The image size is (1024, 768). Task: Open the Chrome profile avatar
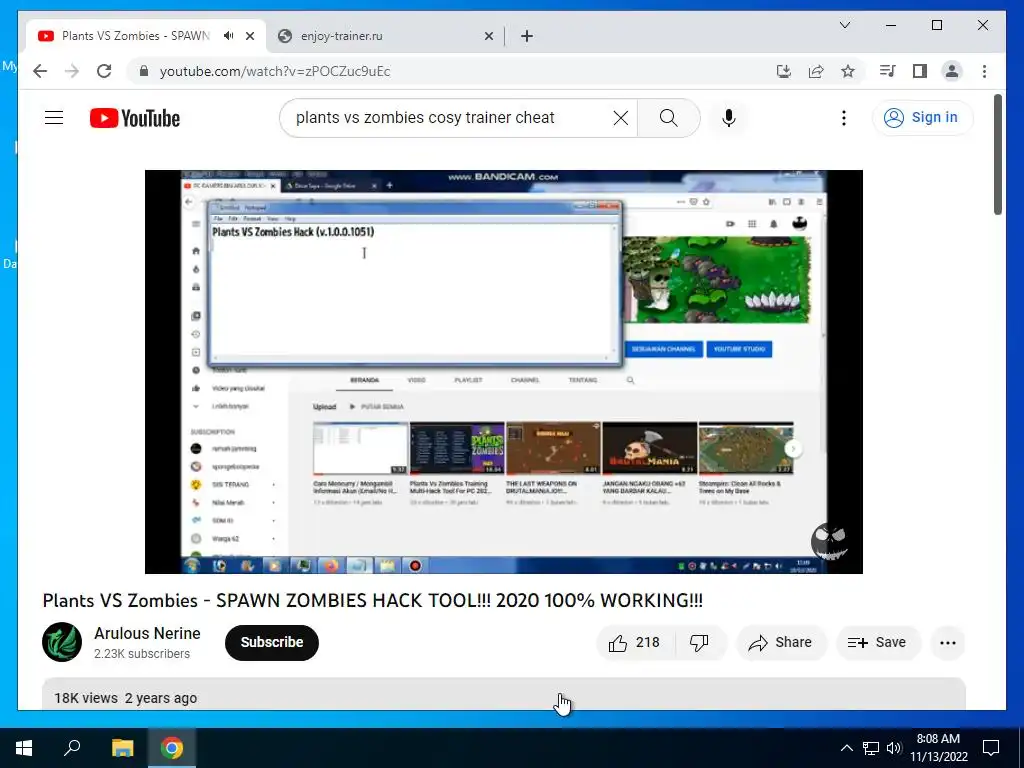coord(952,71)
